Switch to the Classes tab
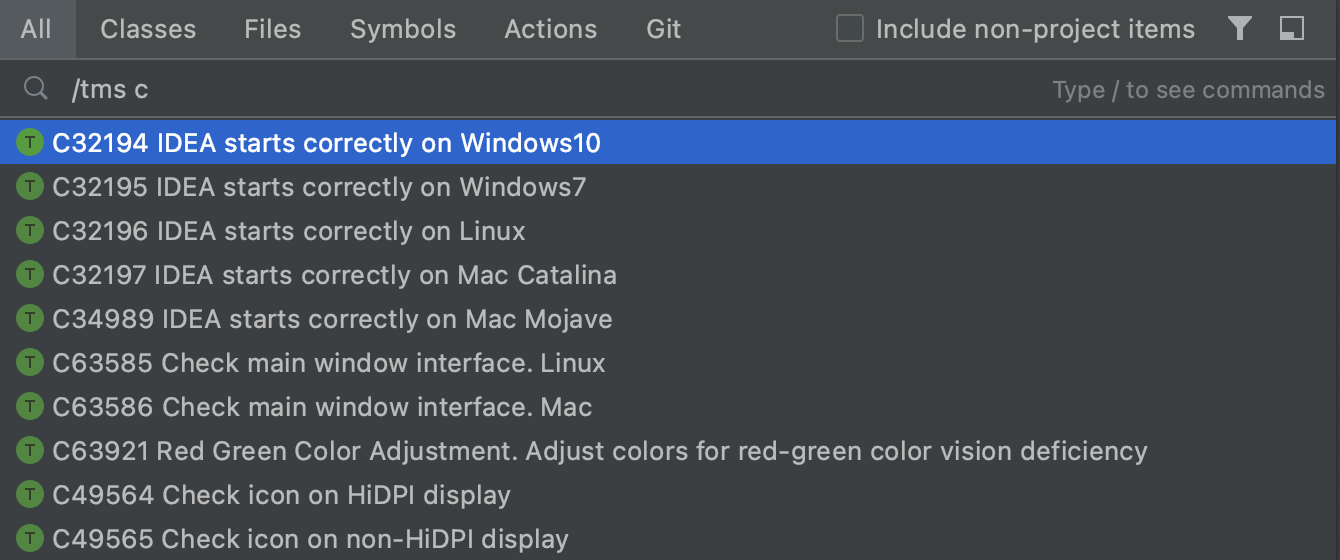 (148, 29)
